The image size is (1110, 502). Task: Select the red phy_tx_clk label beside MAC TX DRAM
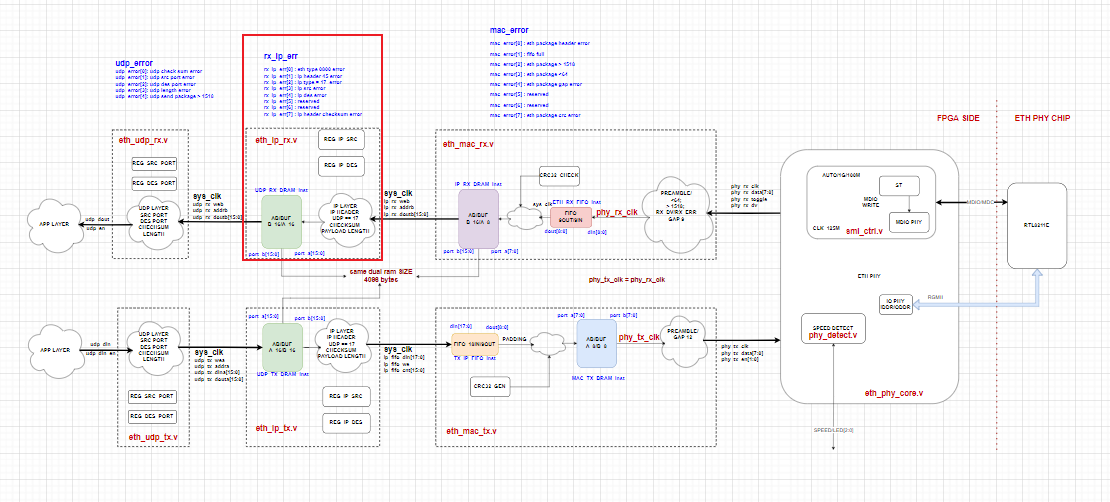tap(640, 338)
